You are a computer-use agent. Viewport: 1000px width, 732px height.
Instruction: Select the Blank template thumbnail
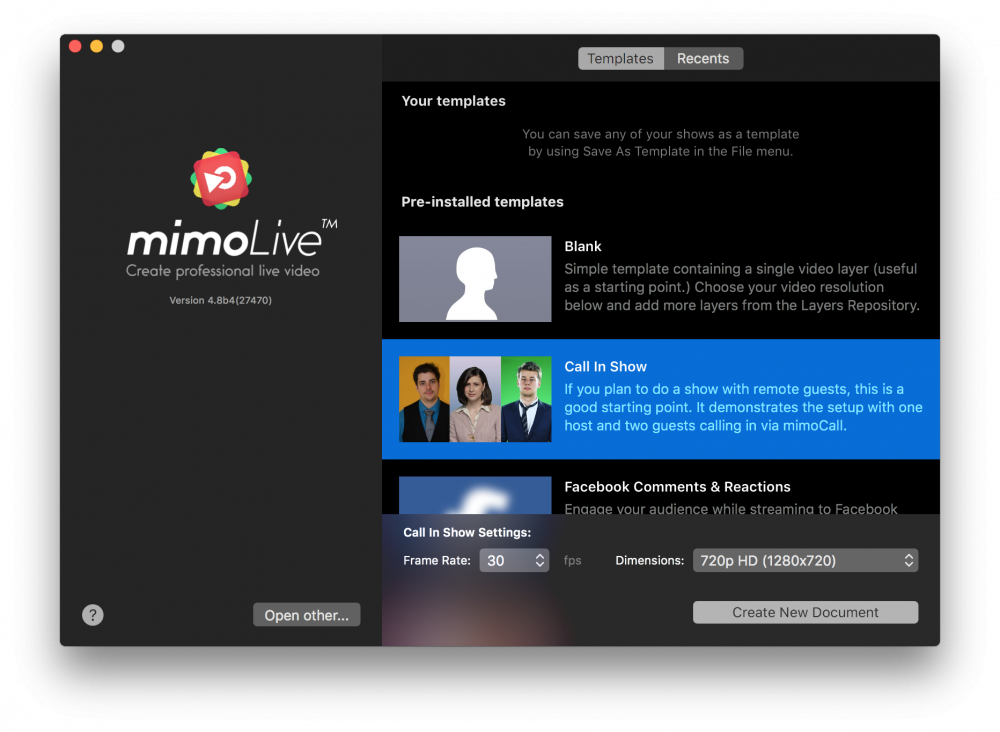(475, 279)
